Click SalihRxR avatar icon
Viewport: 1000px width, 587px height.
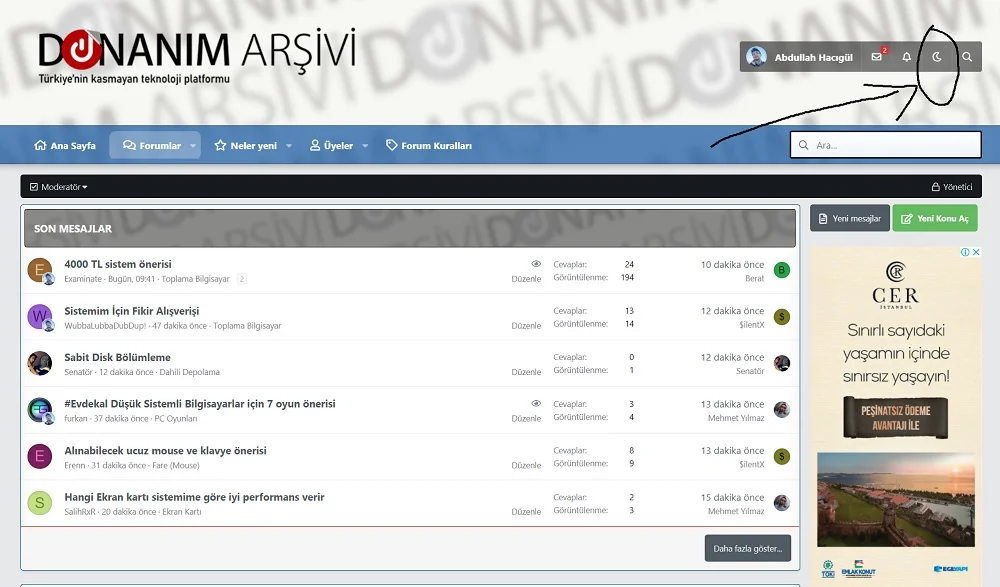point(40,503)
